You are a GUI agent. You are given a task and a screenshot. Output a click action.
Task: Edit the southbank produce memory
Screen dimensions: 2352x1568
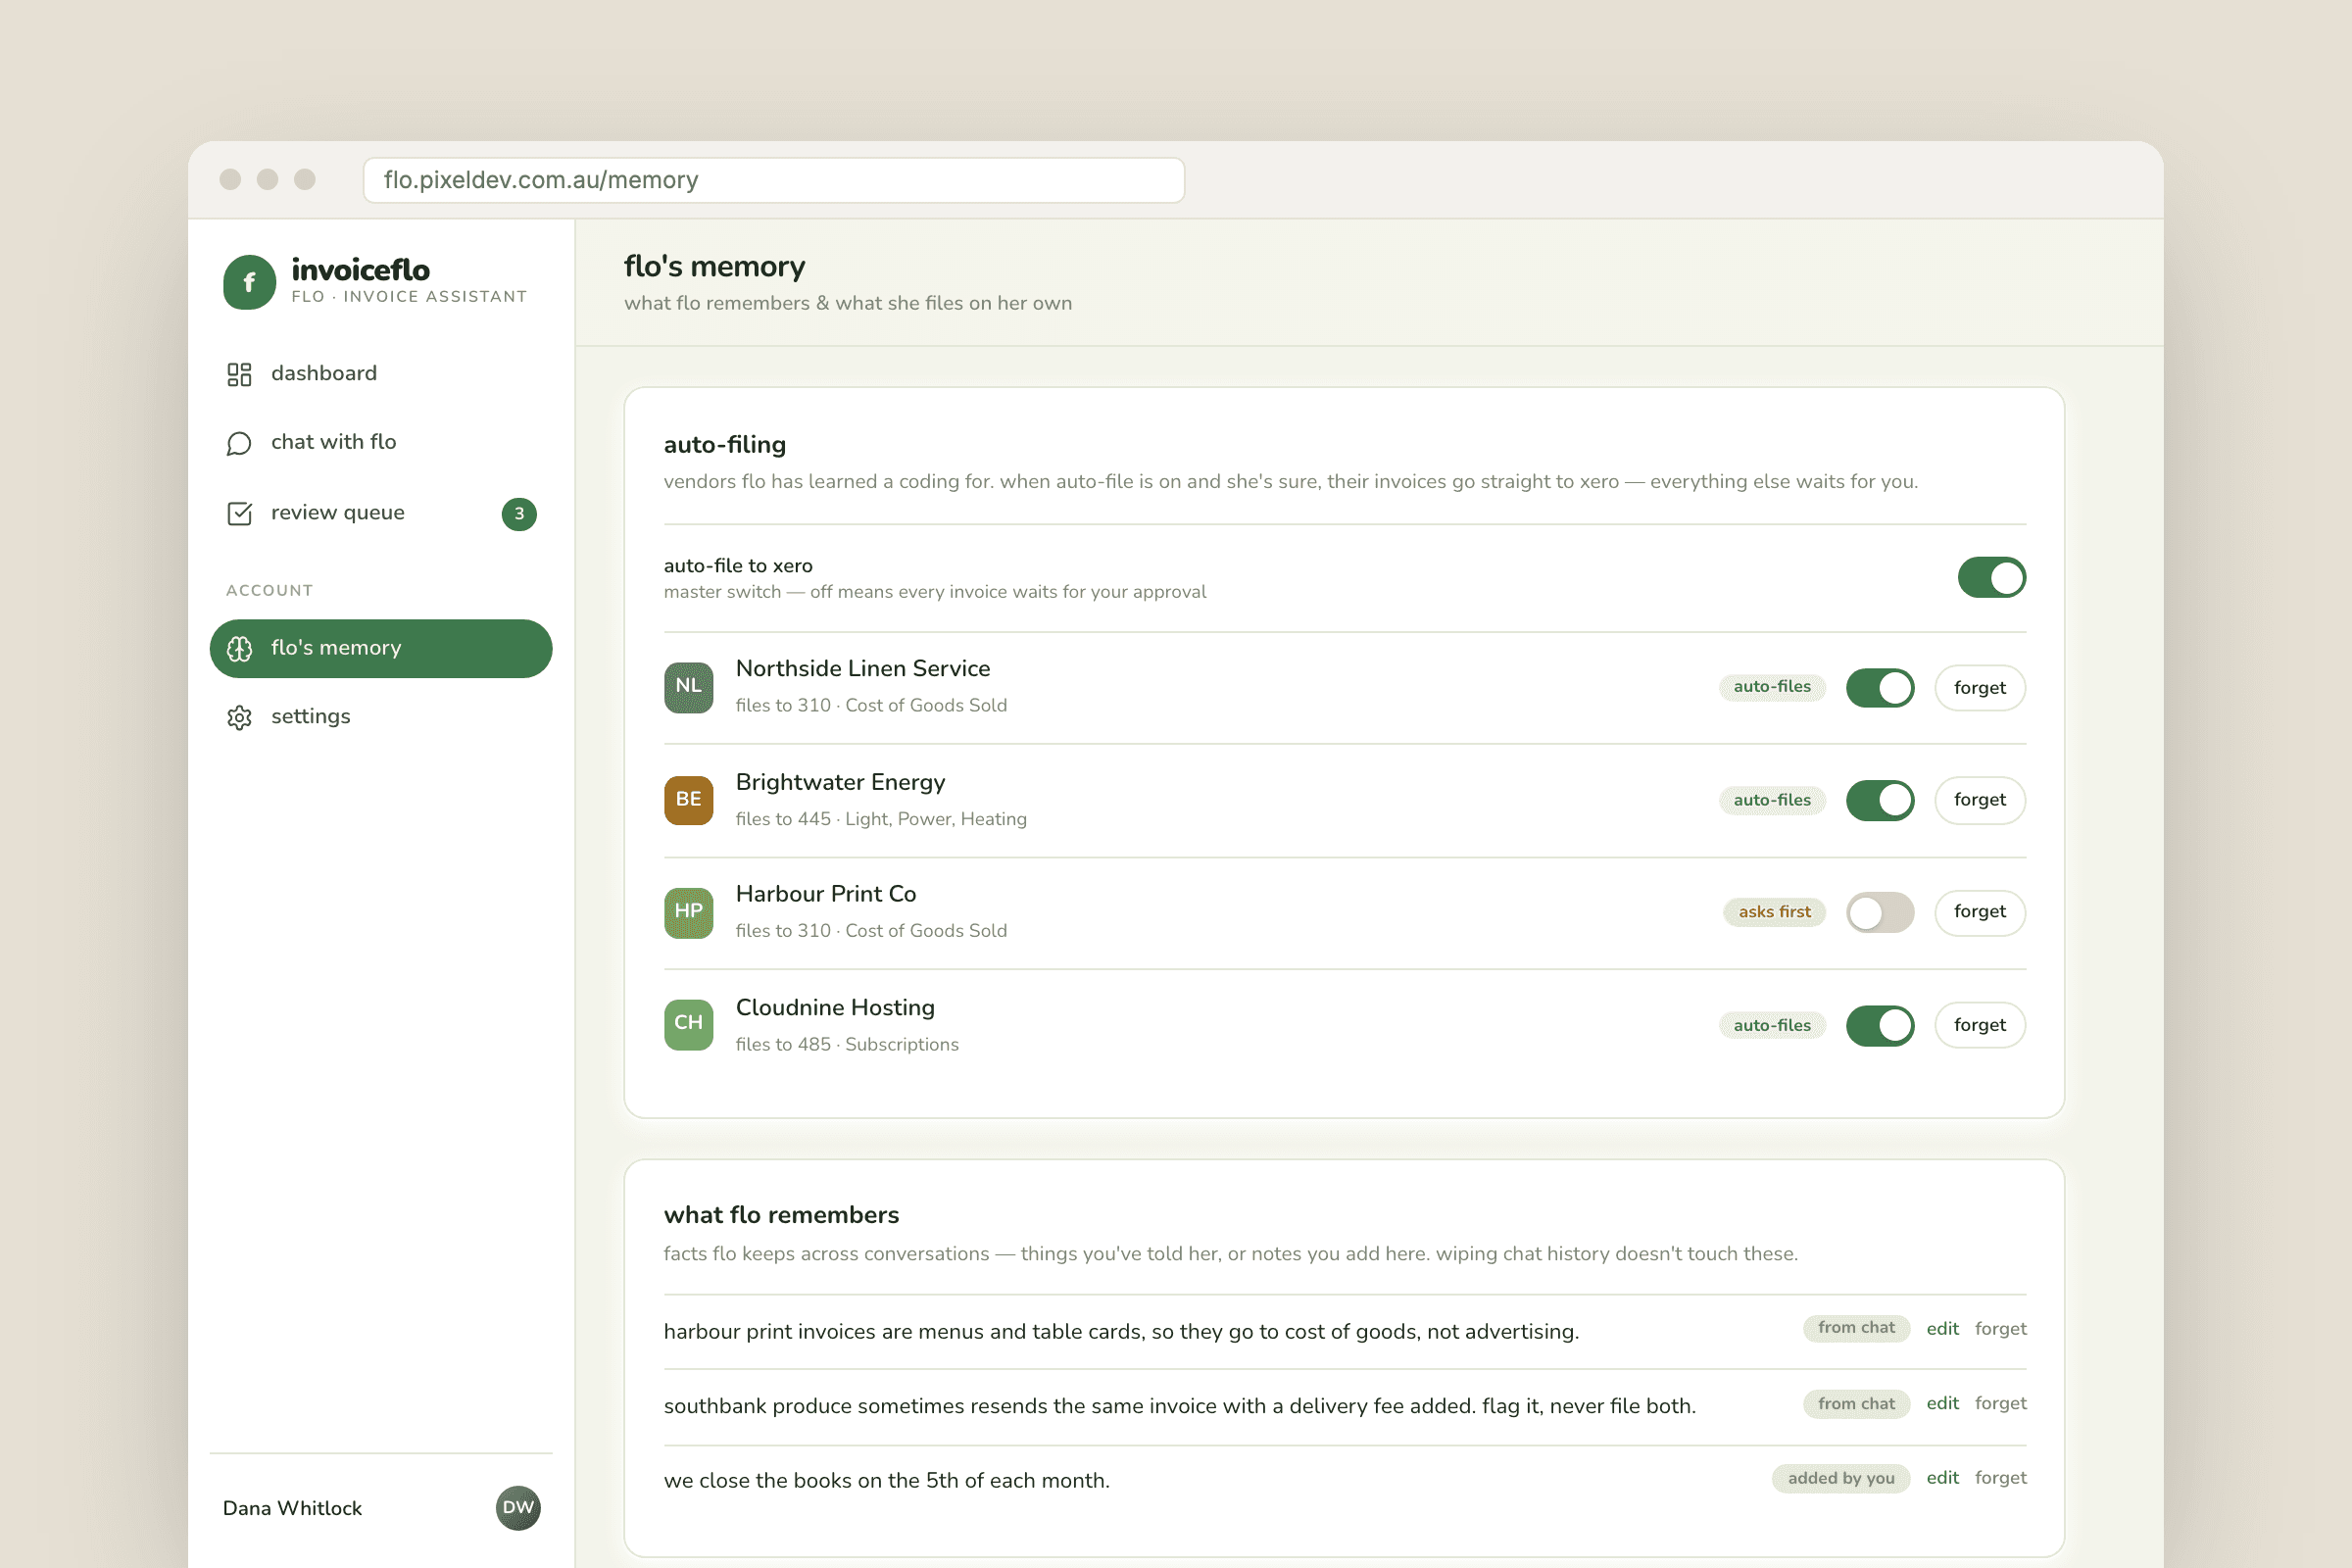pyautogui.click(x=1942, y=1403)
